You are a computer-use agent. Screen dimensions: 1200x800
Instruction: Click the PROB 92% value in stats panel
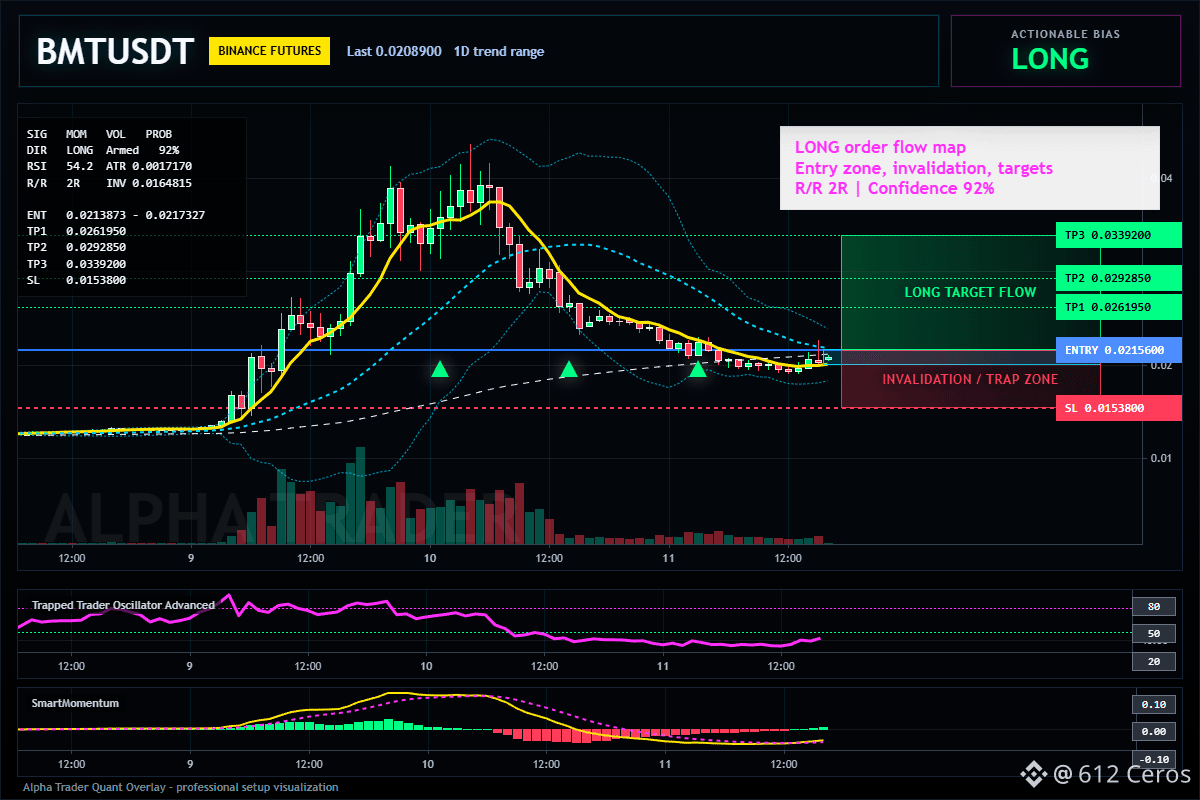tap(167, 150)
